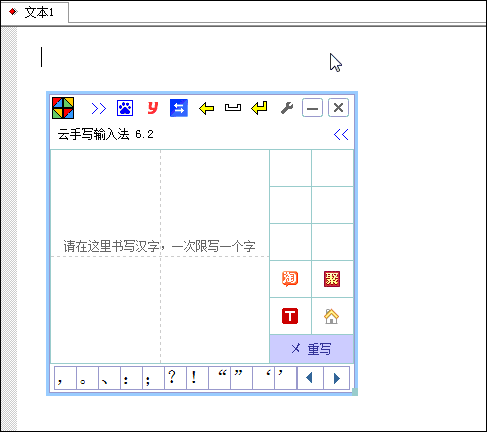Viewport: 487px width, 432px height.
Task: Close the handwriting input panel
Action: click(x=338, y=108)
